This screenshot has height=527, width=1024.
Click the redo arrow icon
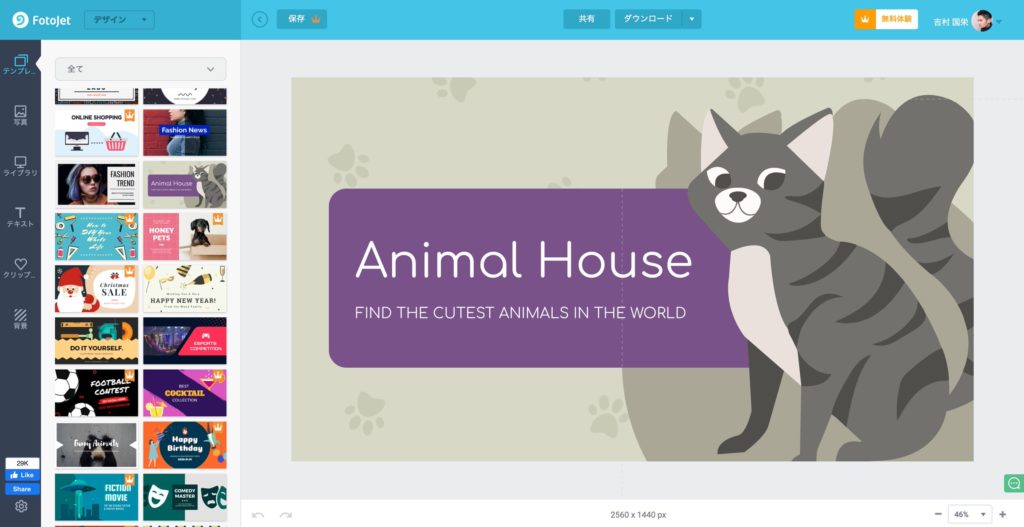pos(286,514)
